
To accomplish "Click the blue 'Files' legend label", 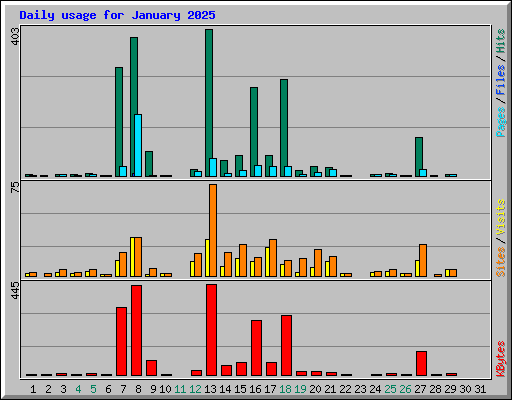I will tap(500, 79).
